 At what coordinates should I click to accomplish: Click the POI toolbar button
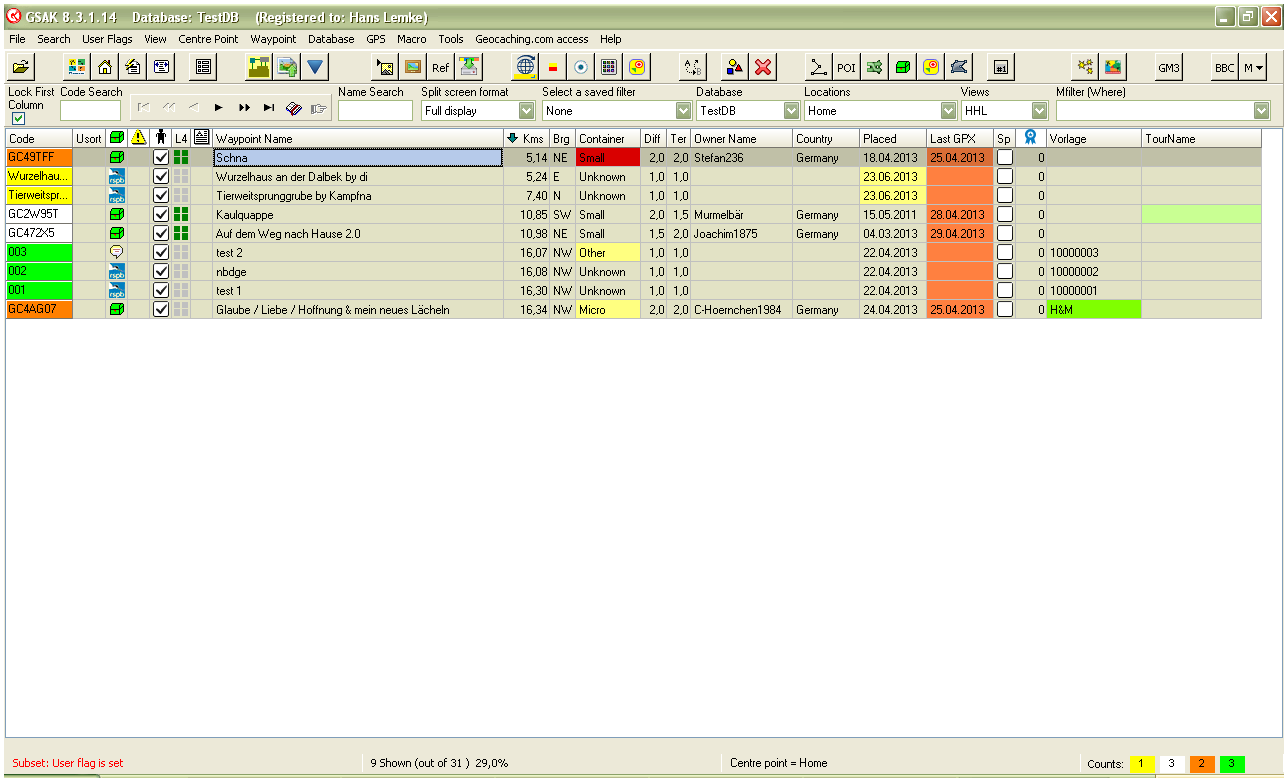(x=846, y=67)
